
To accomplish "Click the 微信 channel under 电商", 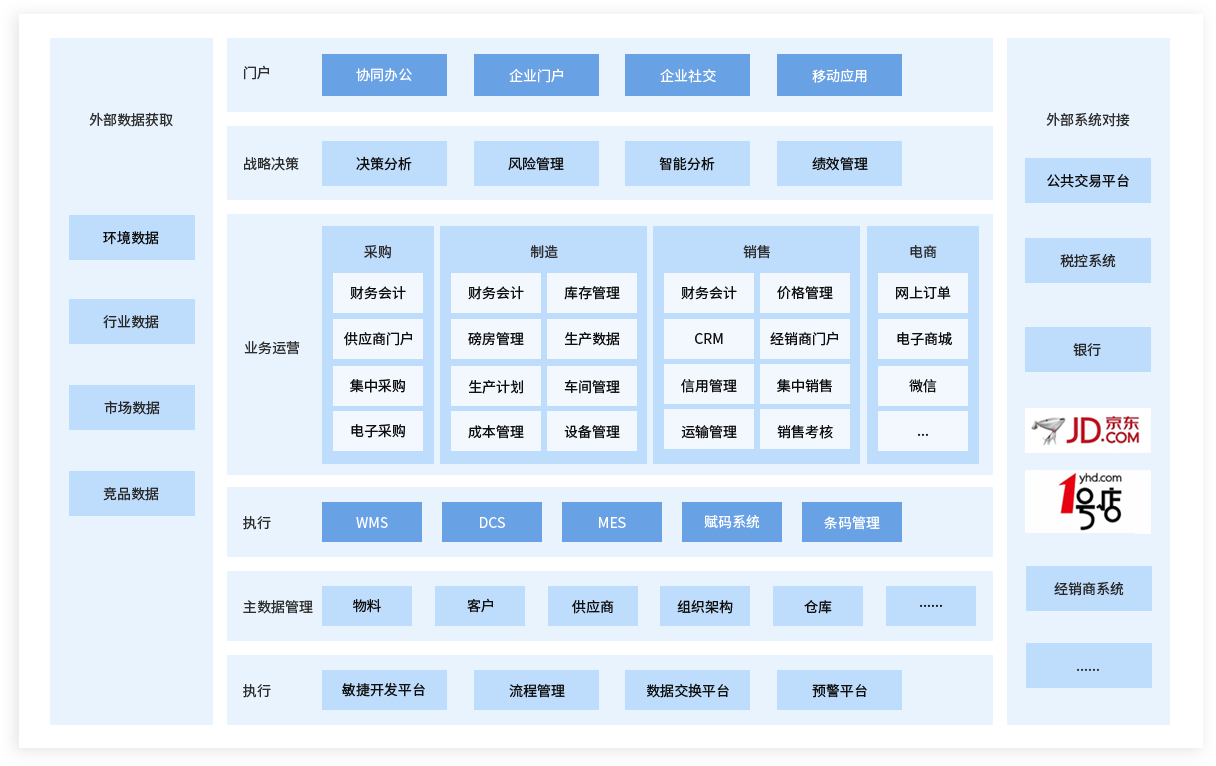I will pos(922,385).
